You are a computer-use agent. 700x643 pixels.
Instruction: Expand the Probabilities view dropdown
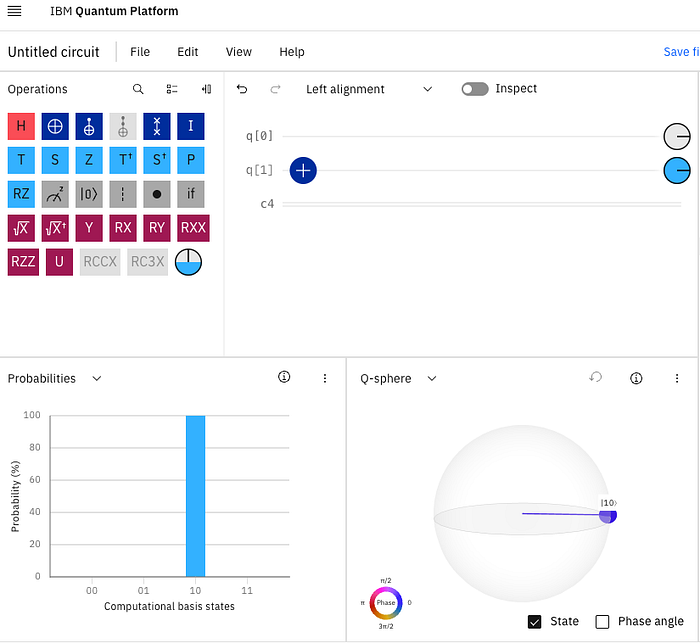click(x=96, y=379)
